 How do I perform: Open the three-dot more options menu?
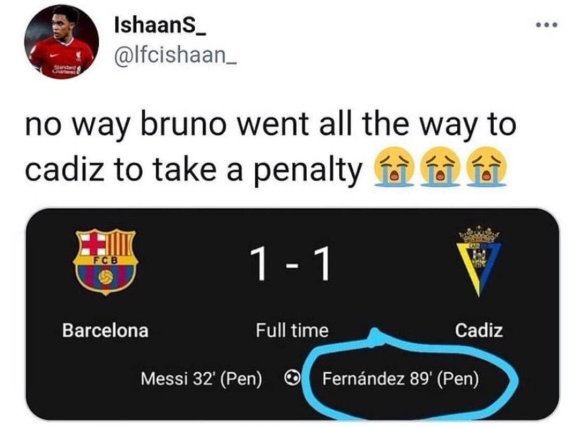547,25
